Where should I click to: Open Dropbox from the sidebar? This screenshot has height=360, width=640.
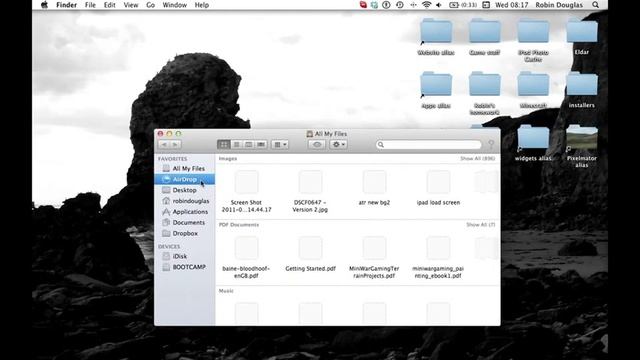click(x=184, y=233)
